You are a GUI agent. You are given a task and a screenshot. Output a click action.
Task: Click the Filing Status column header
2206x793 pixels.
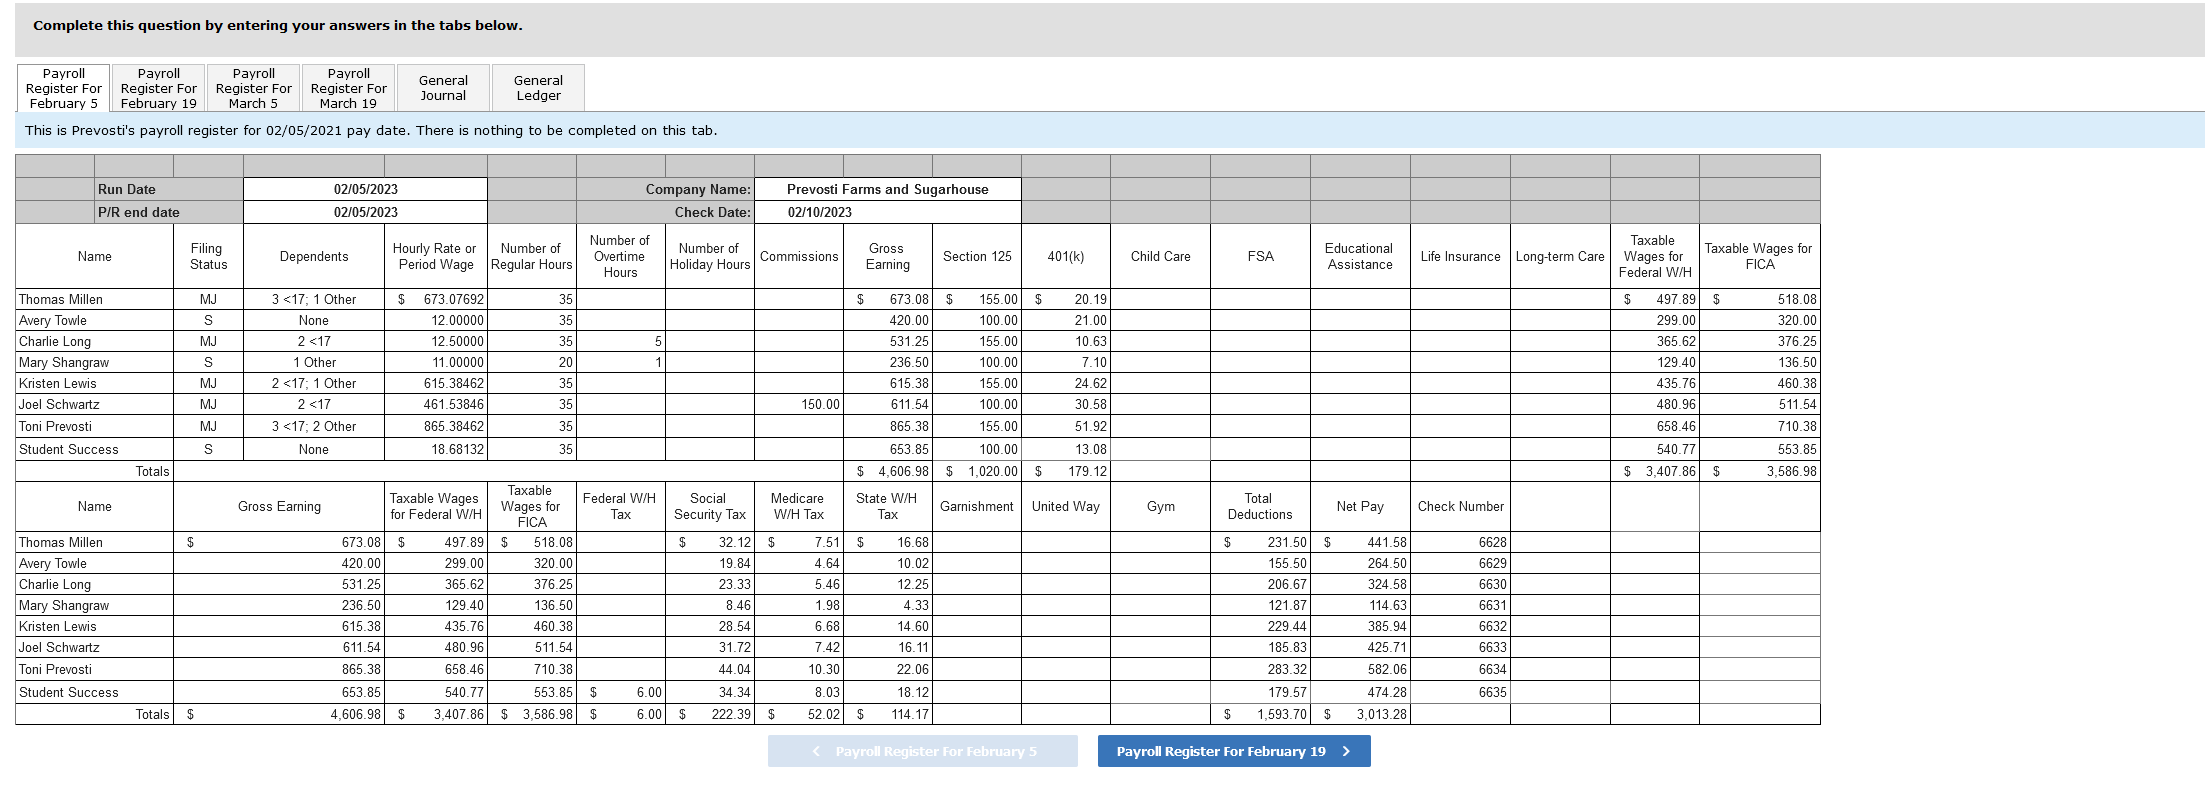click(x=208, y=256)
